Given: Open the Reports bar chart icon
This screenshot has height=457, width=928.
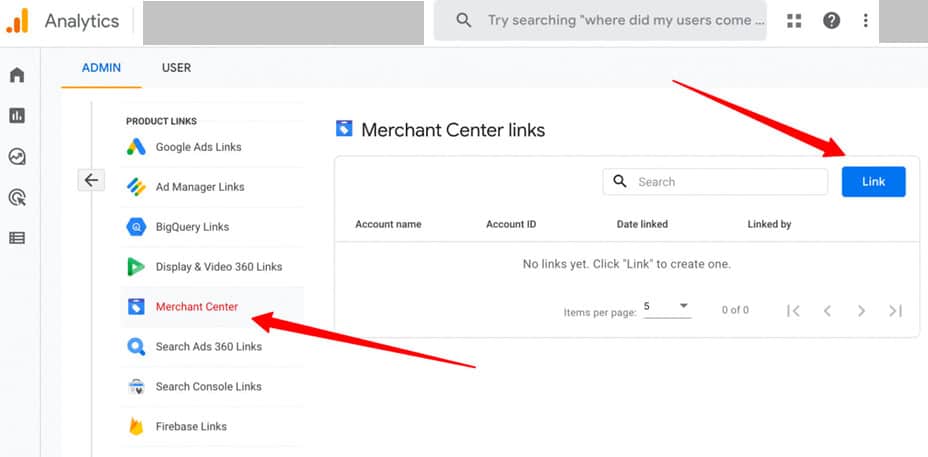Looking at the screenshot, I should click(17, 115).
